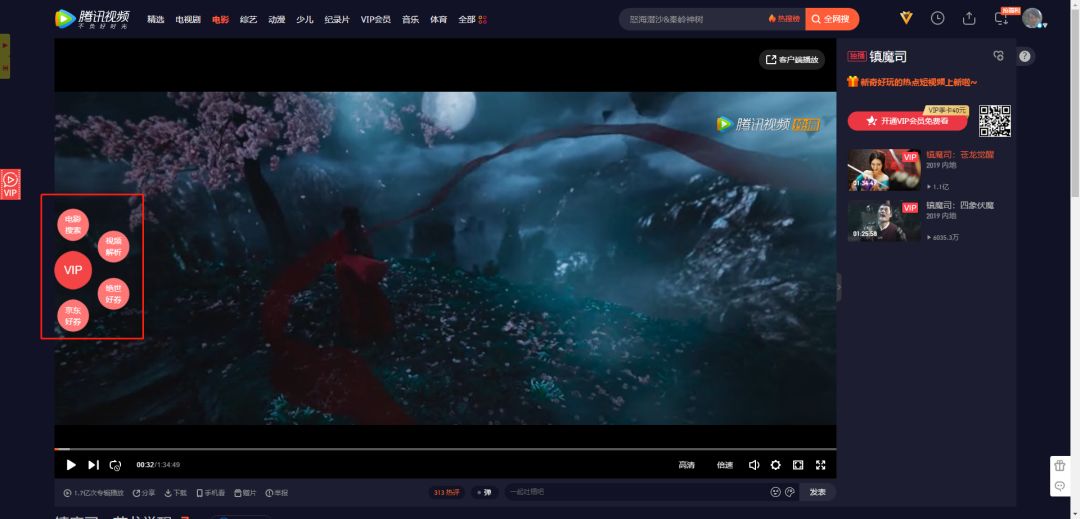Open the watch history clock icon

[937, 19]
